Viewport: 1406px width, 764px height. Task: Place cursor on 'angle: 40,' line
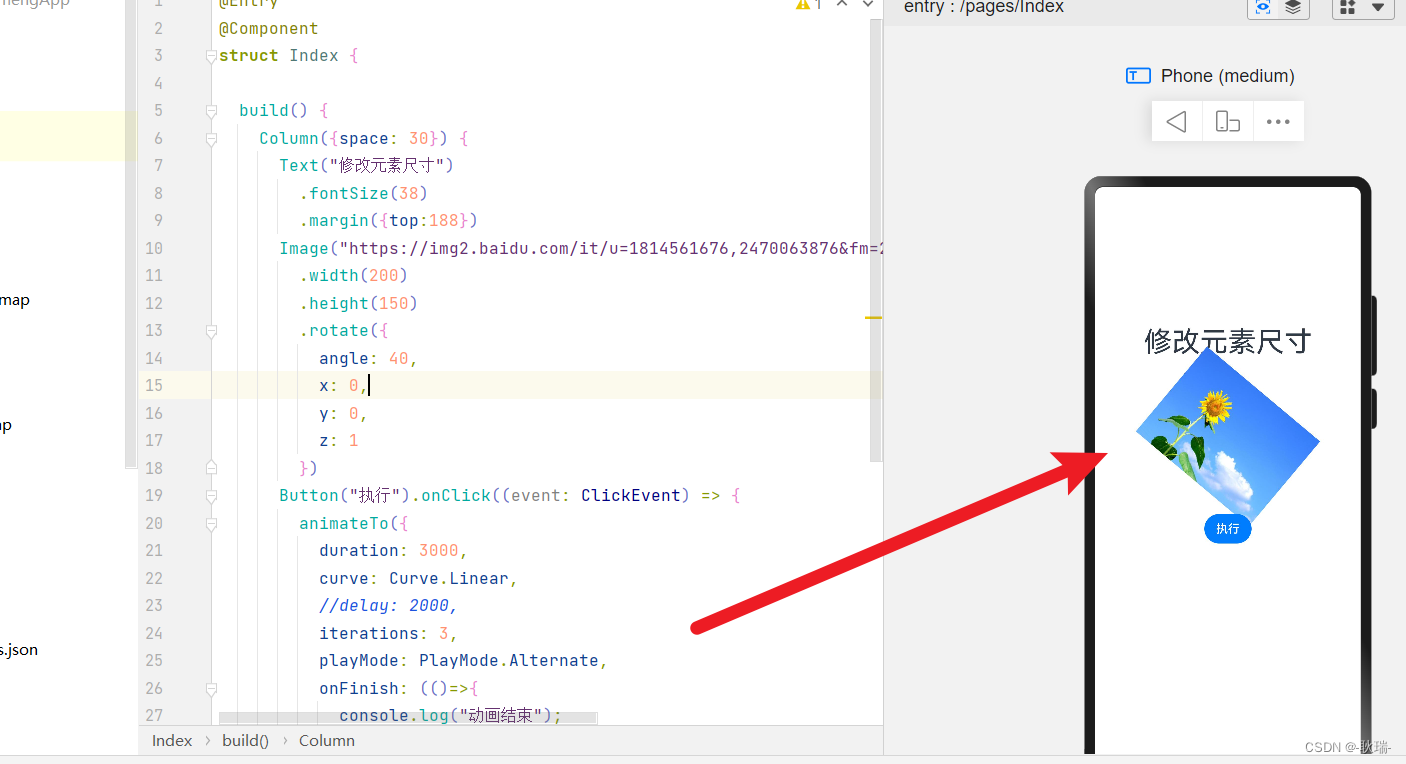pyautogui.click(x=368, y=358)
